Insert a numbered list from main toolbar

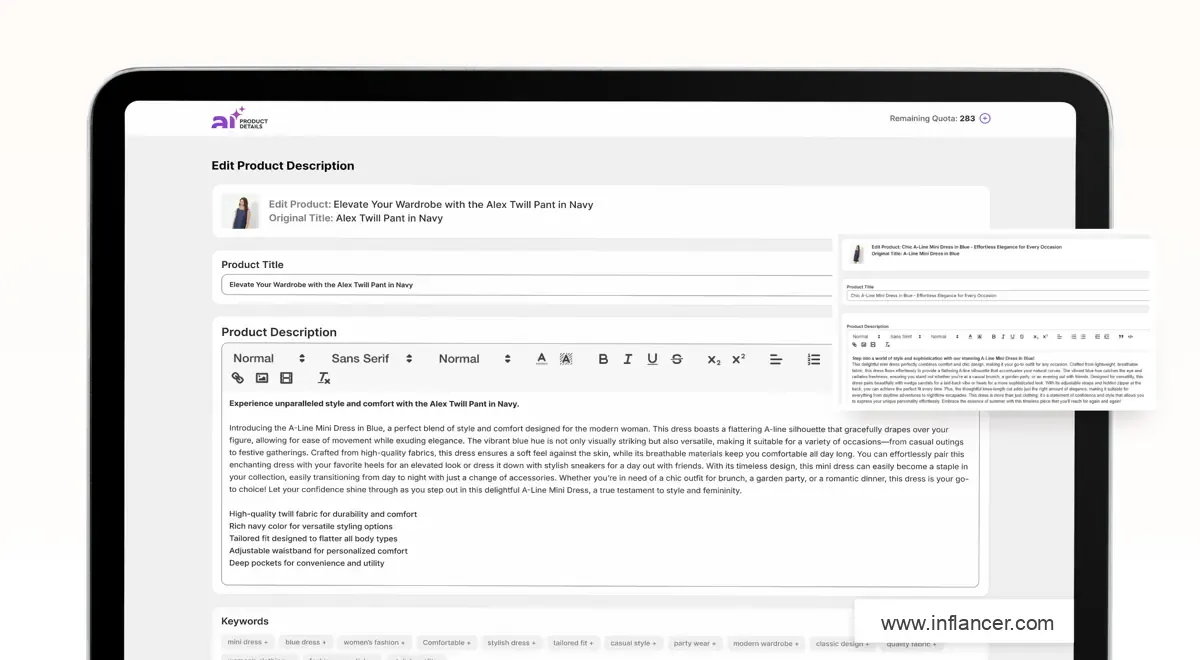[x=814, y=359]
